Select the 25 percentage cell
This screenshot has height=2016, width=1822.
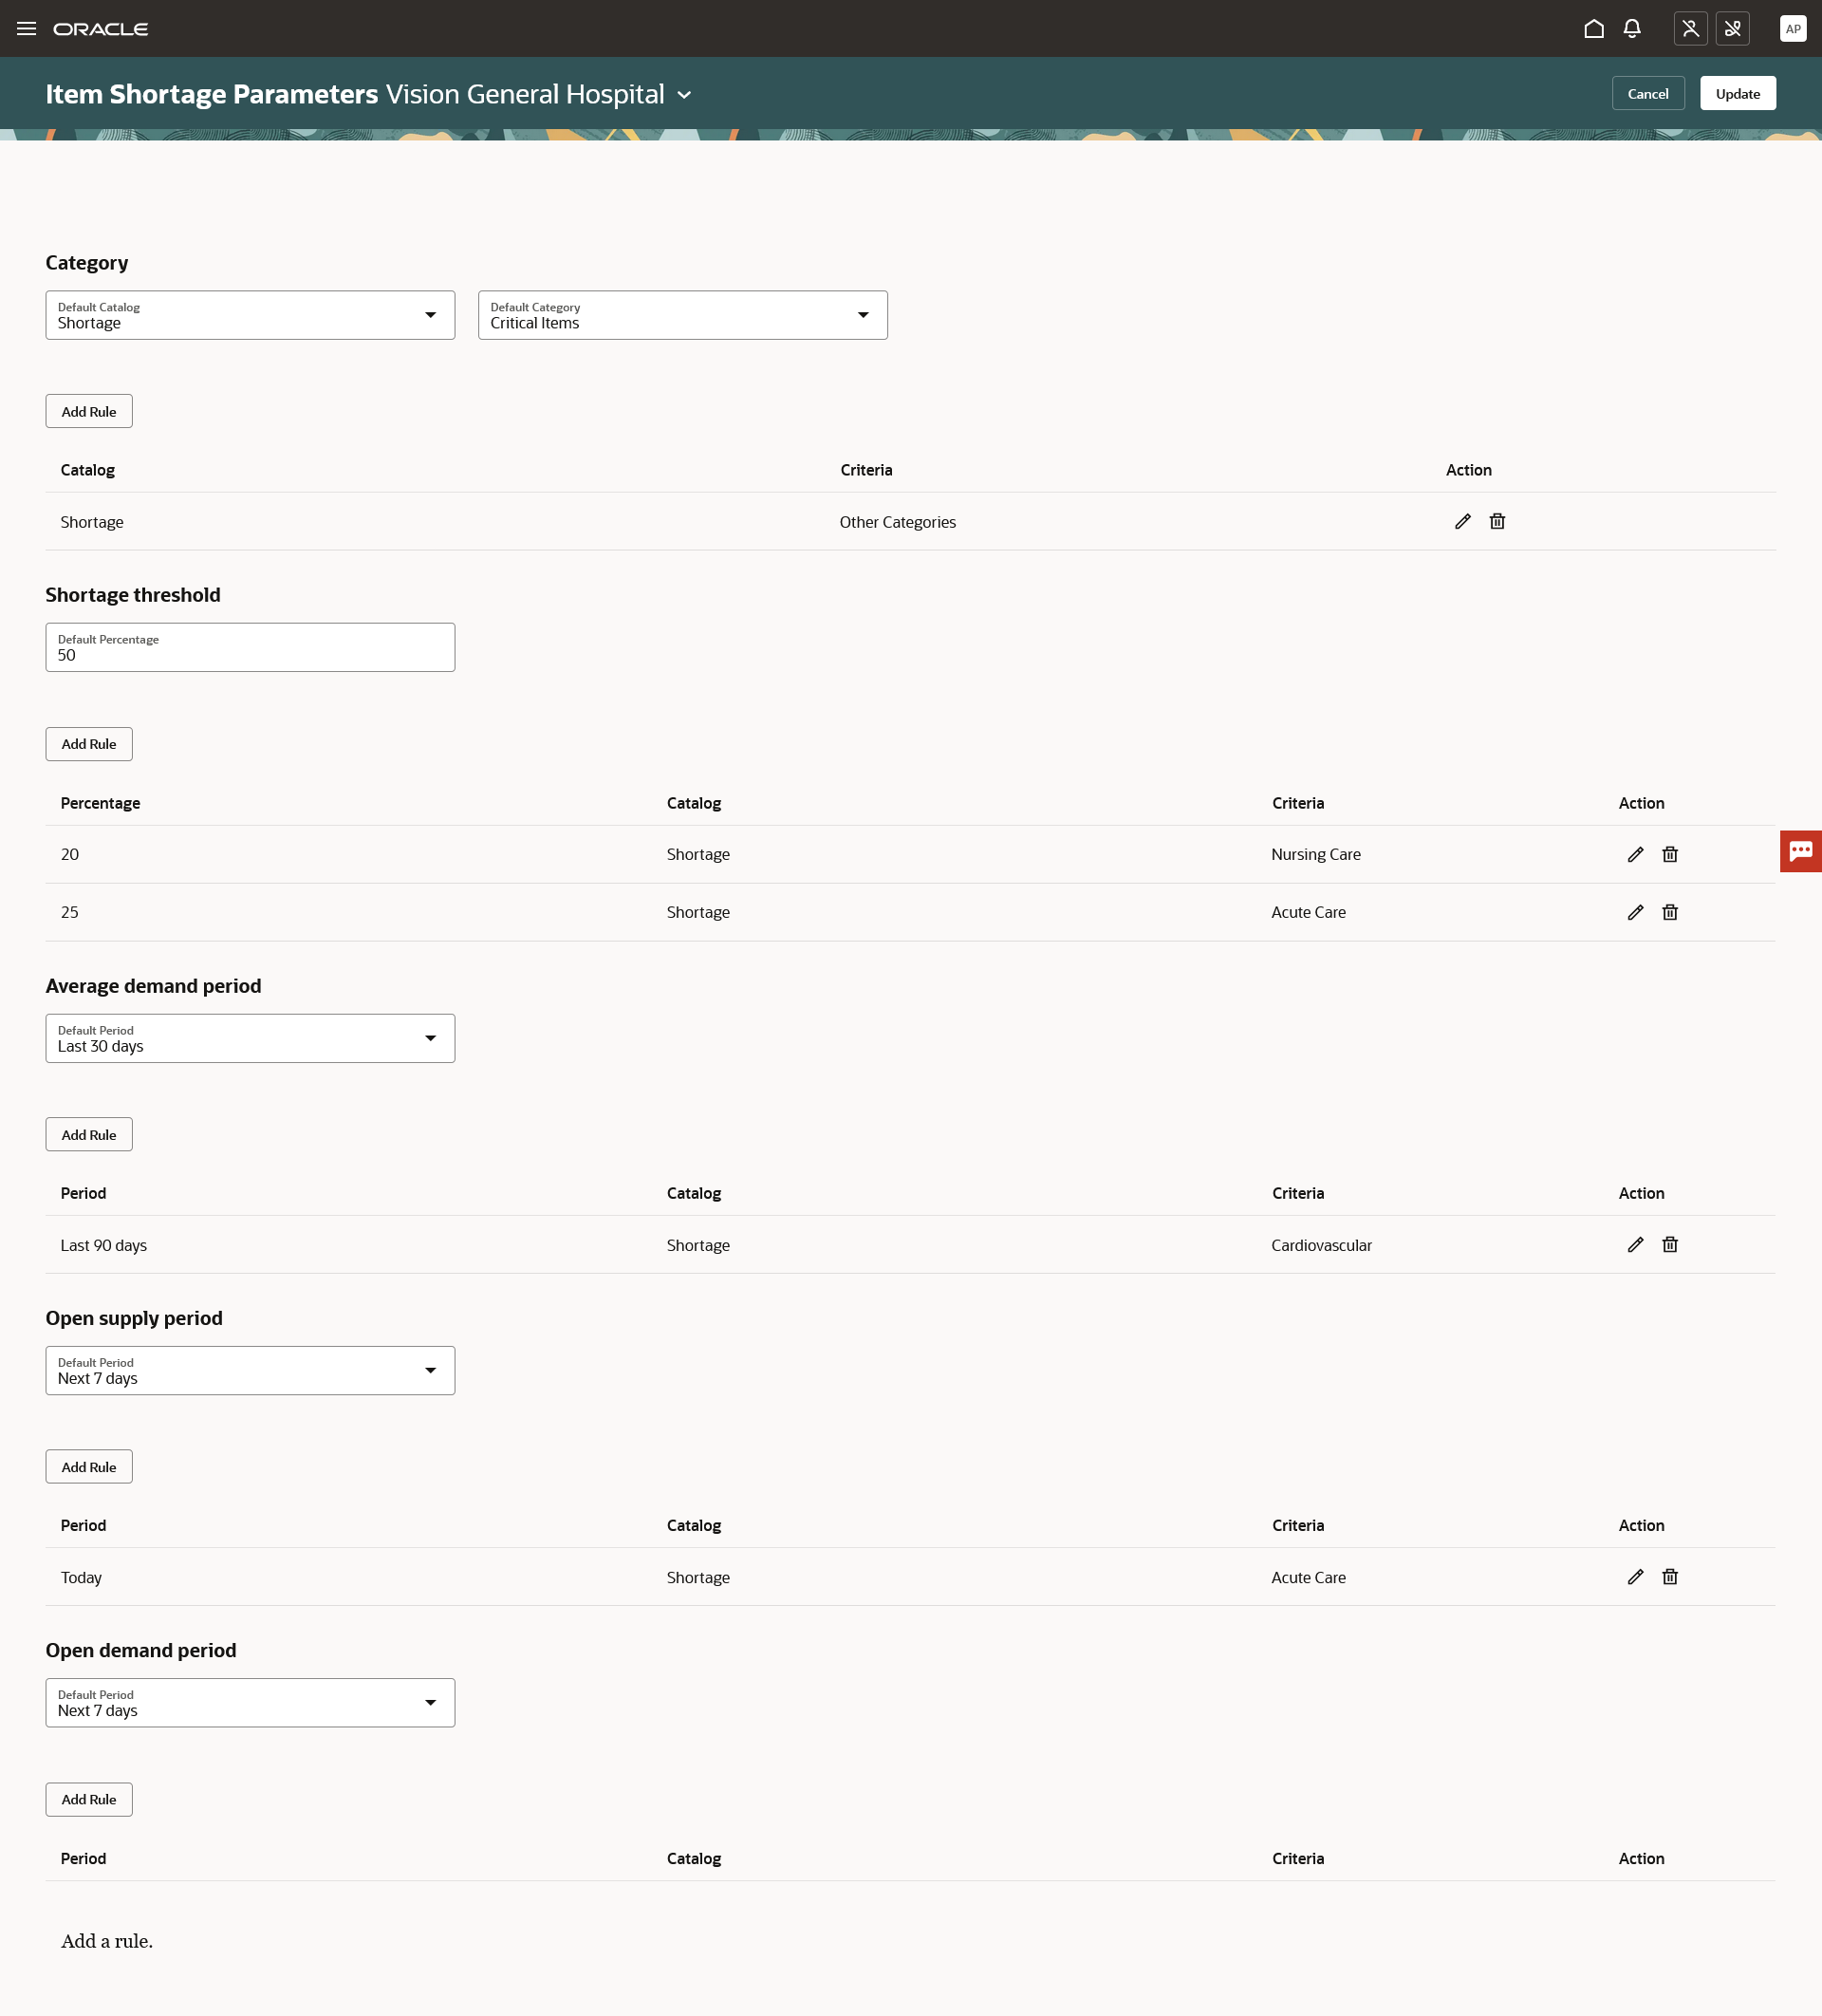pos(70,912)
